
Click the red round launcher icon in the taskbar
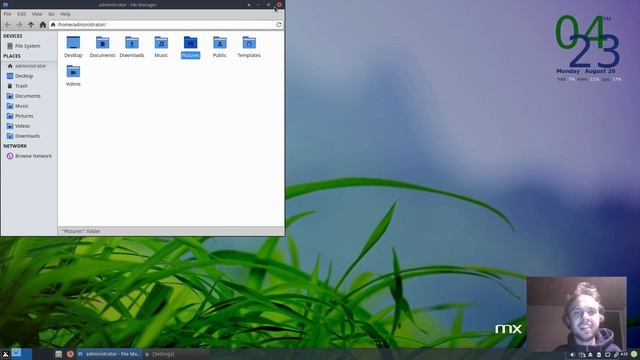click(70, 354)
